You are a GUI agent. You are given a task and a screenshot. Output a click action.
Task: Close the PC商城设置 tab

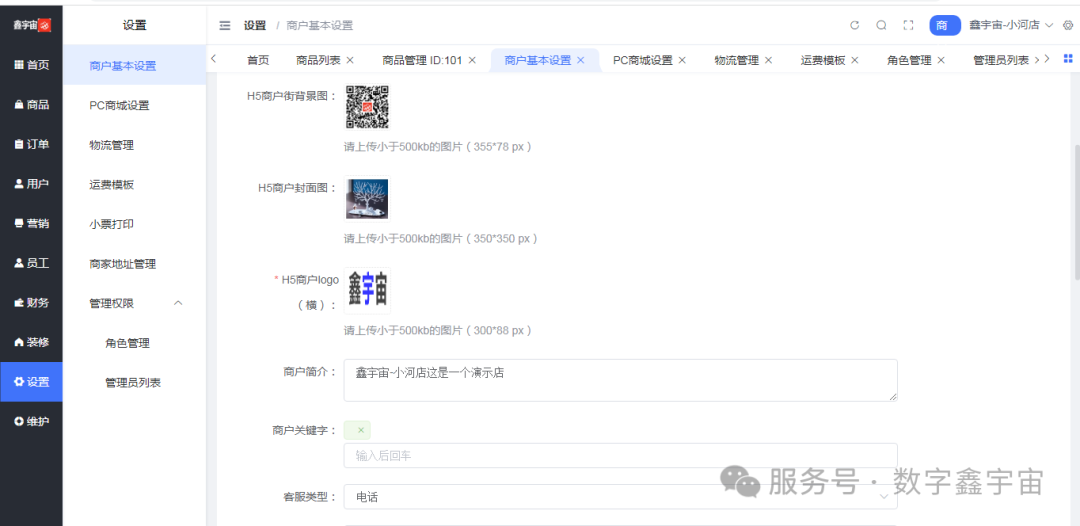(x=682, y=60)
